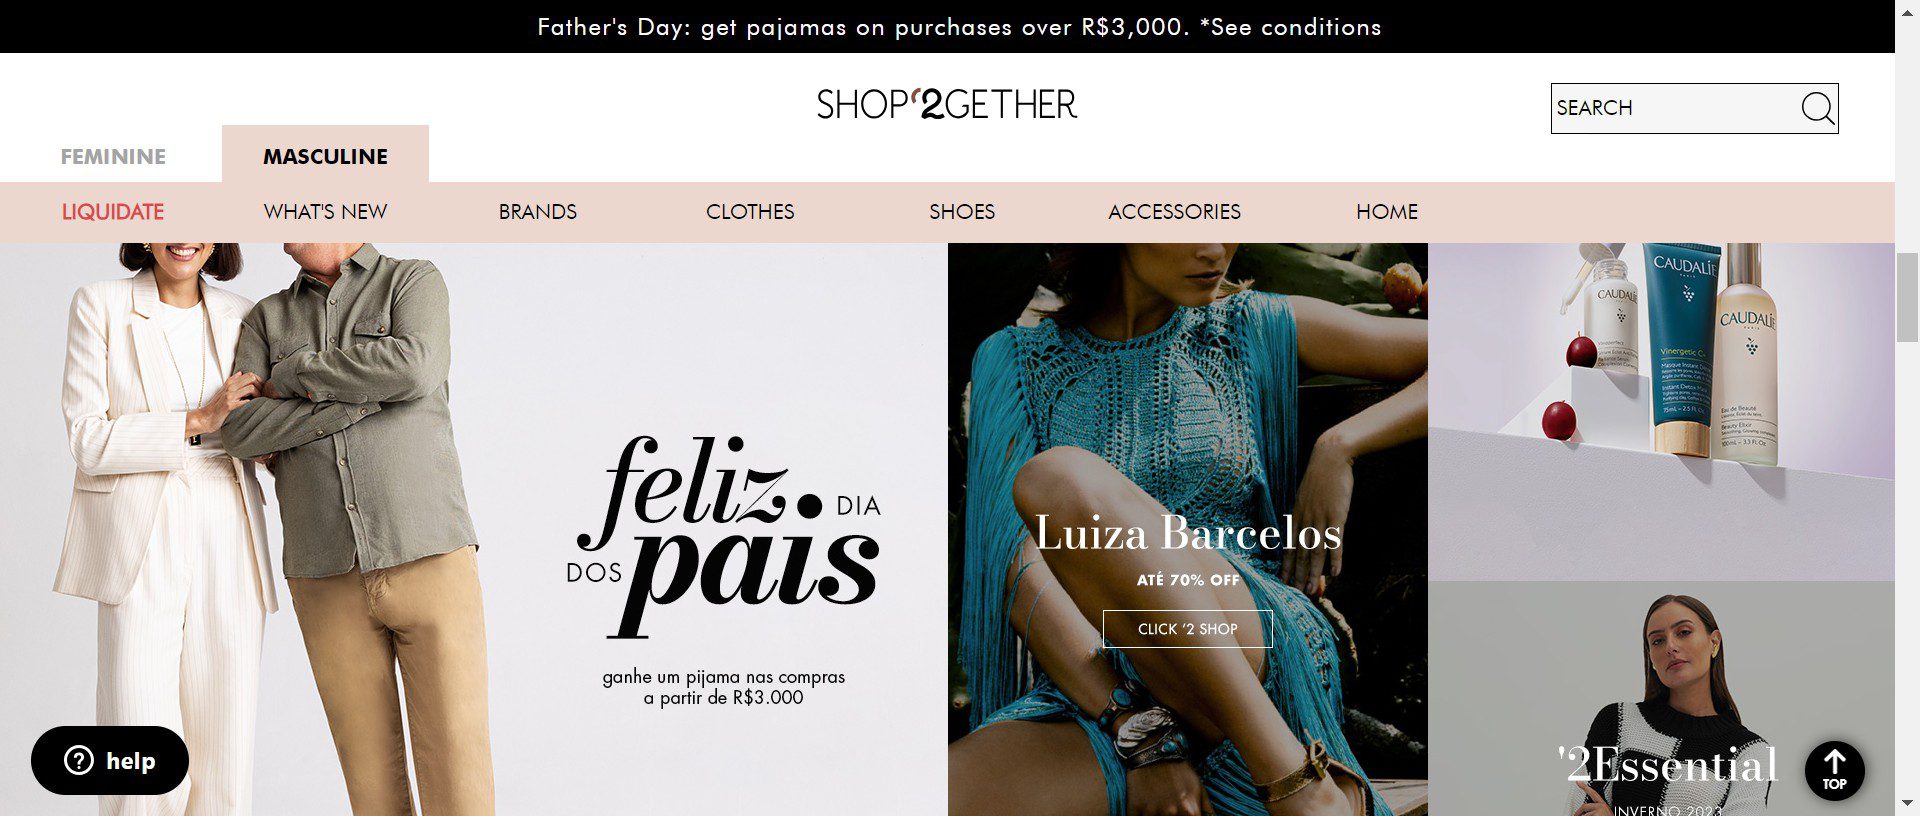Open the help chat widget
This screenshot has width=1920, height=816.
(x=110, y=761)
